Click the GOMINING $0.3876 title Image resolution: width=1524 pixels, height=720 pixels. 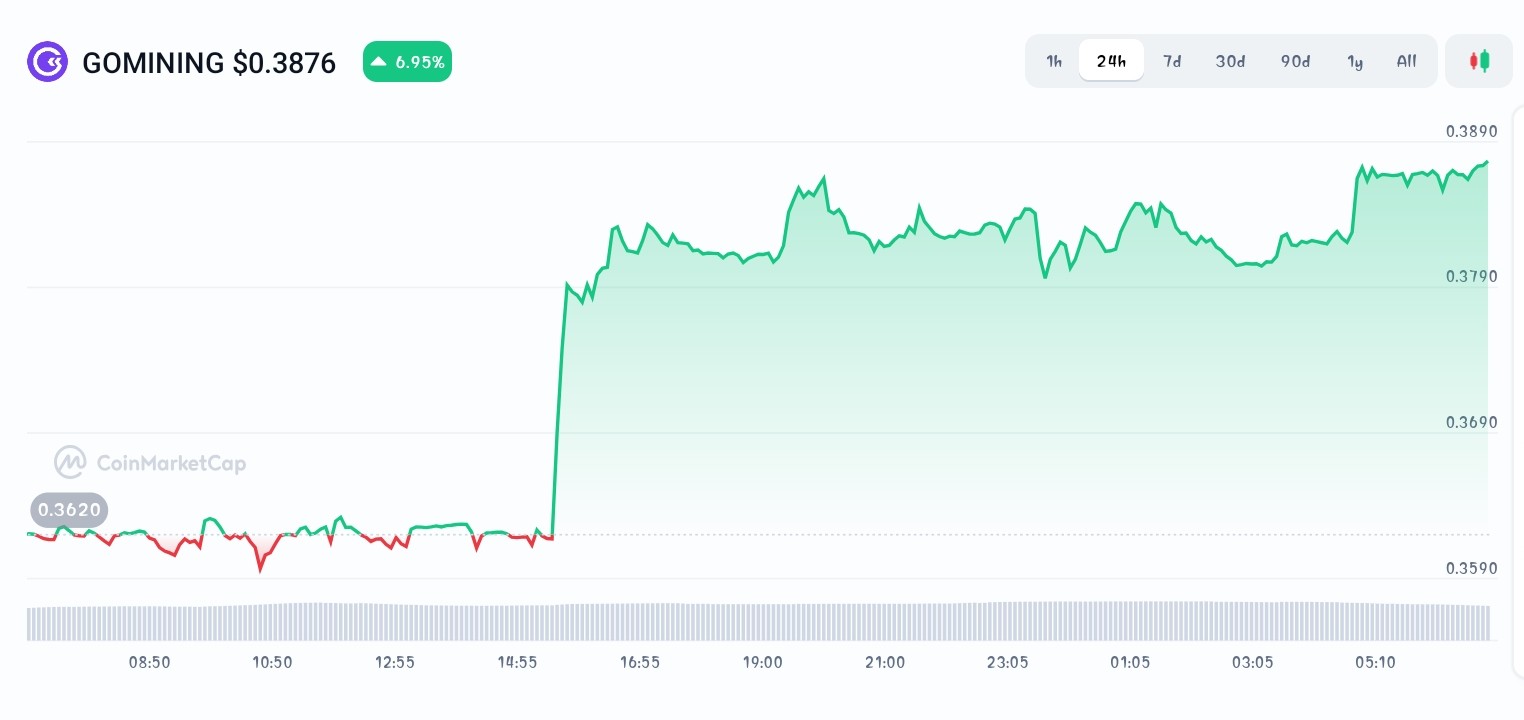[x=209, y=63]
